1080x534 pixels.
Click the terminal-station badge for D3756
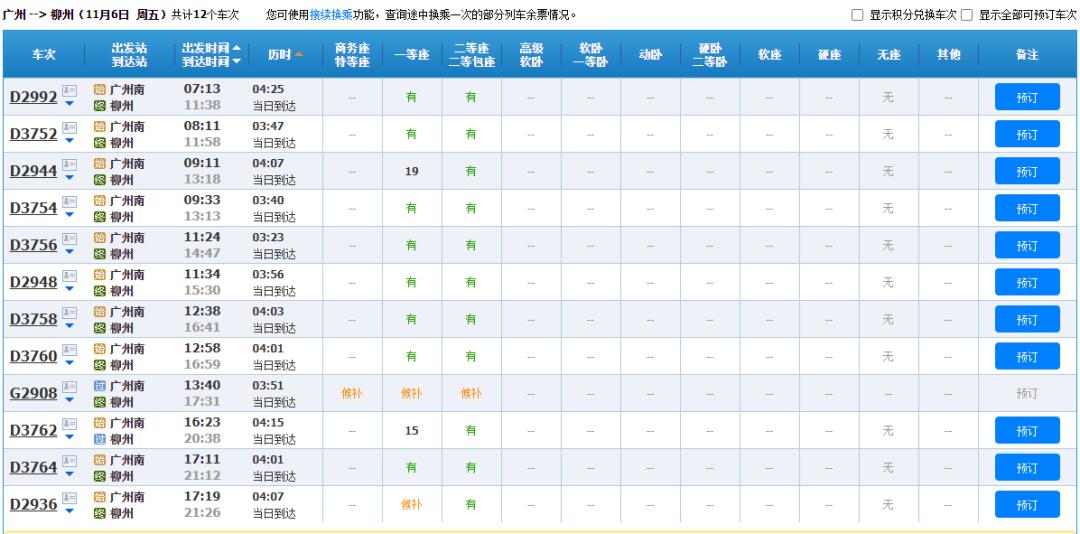100,254
